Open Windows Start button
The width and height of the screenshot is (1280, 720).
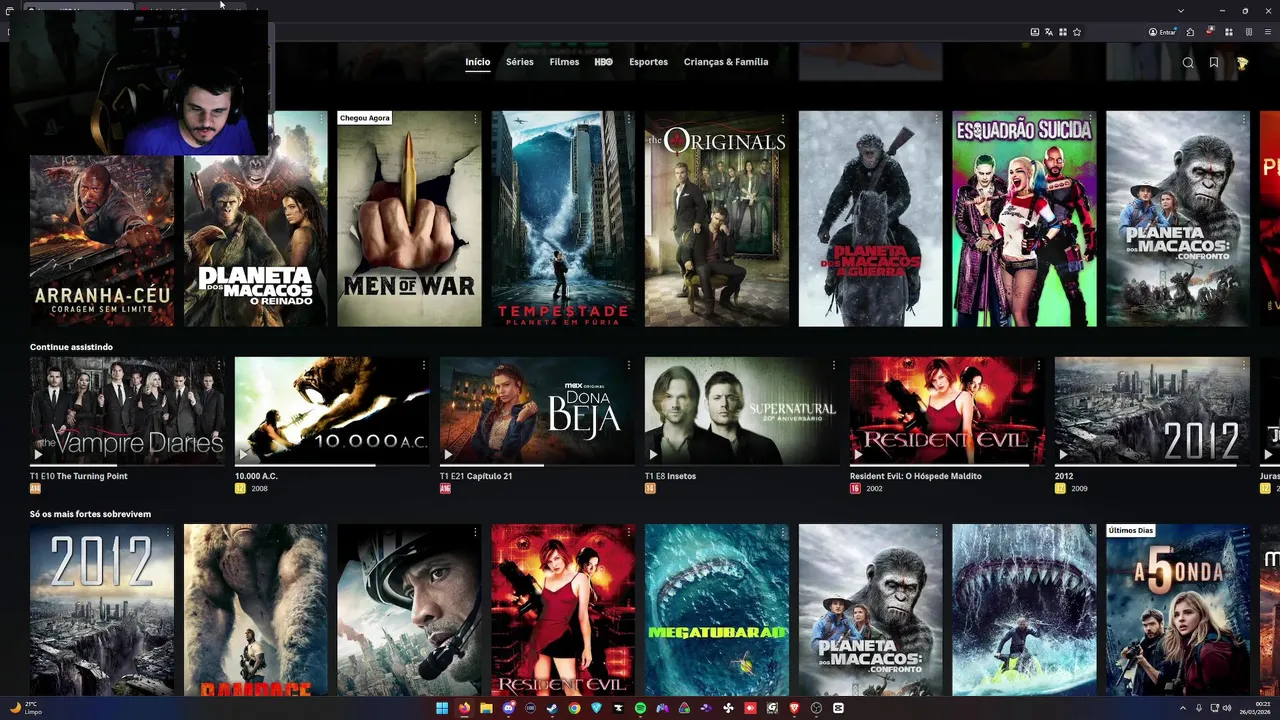[x=442, y=708]
